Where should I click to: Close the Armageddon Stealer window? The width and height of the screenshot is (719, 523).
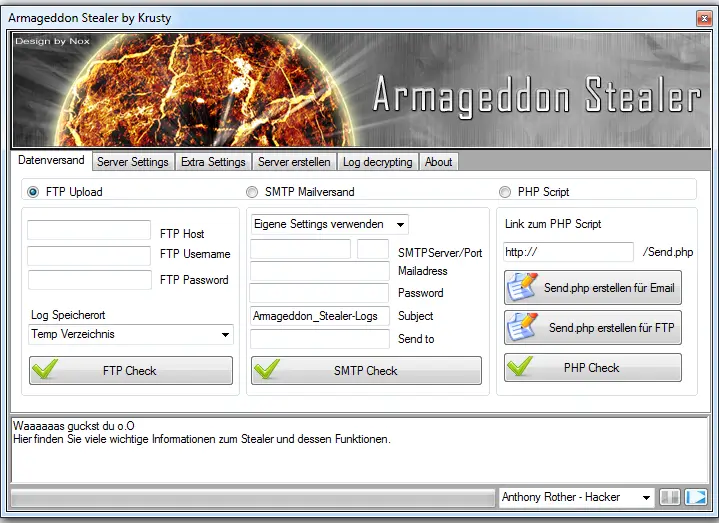coord(704,18)
